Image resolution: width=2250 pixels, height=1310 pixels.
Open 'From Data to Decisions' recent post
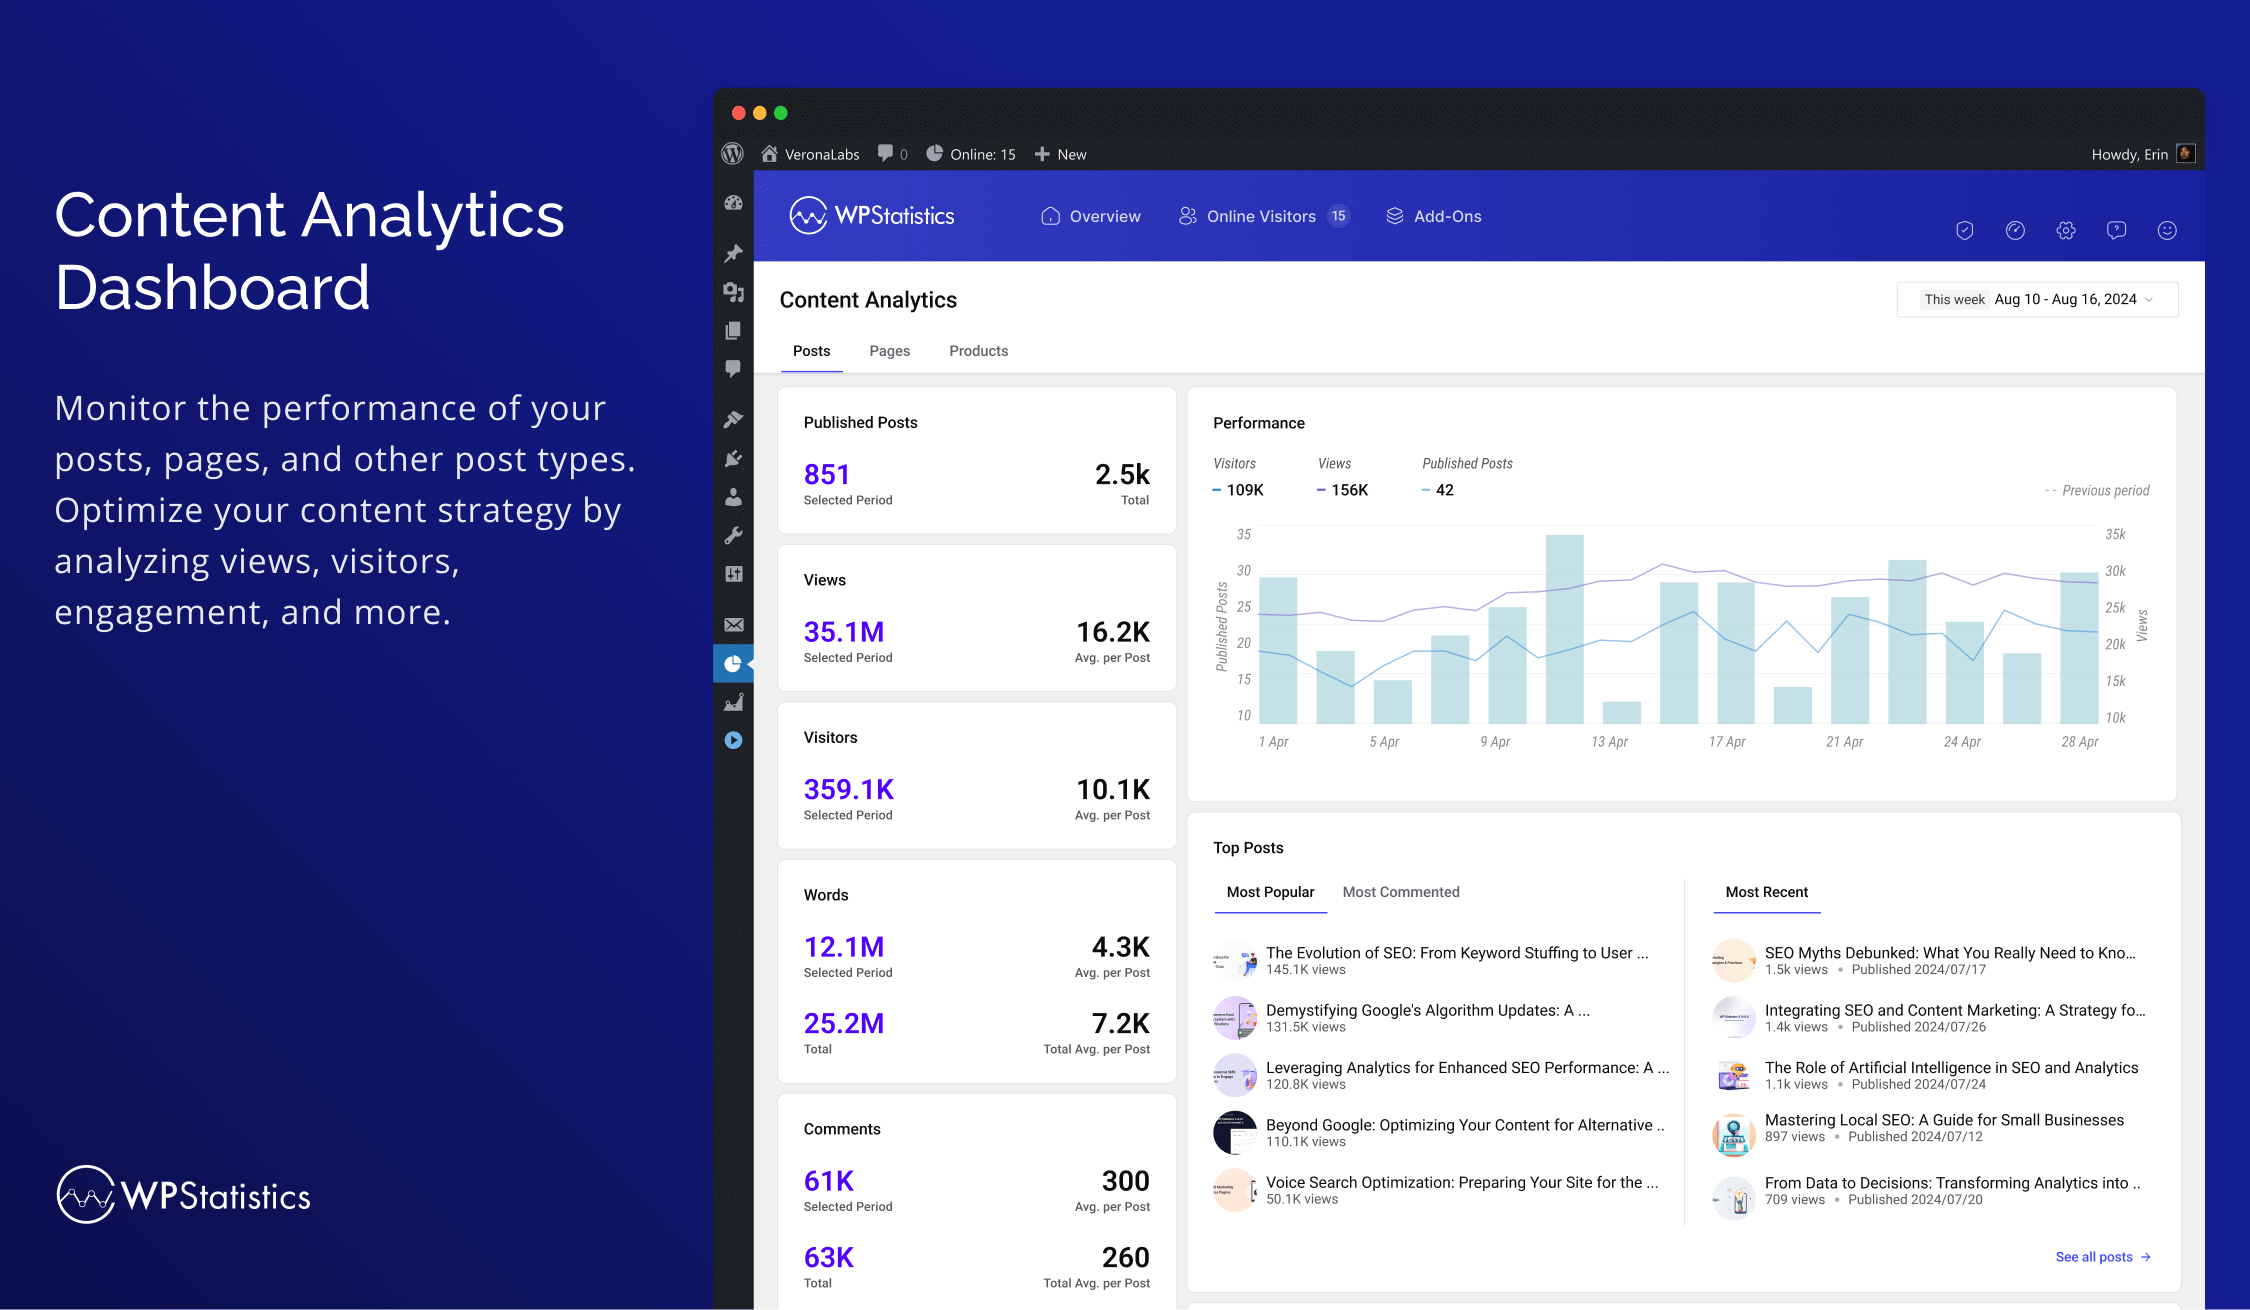click(x=1952, y=1183)
